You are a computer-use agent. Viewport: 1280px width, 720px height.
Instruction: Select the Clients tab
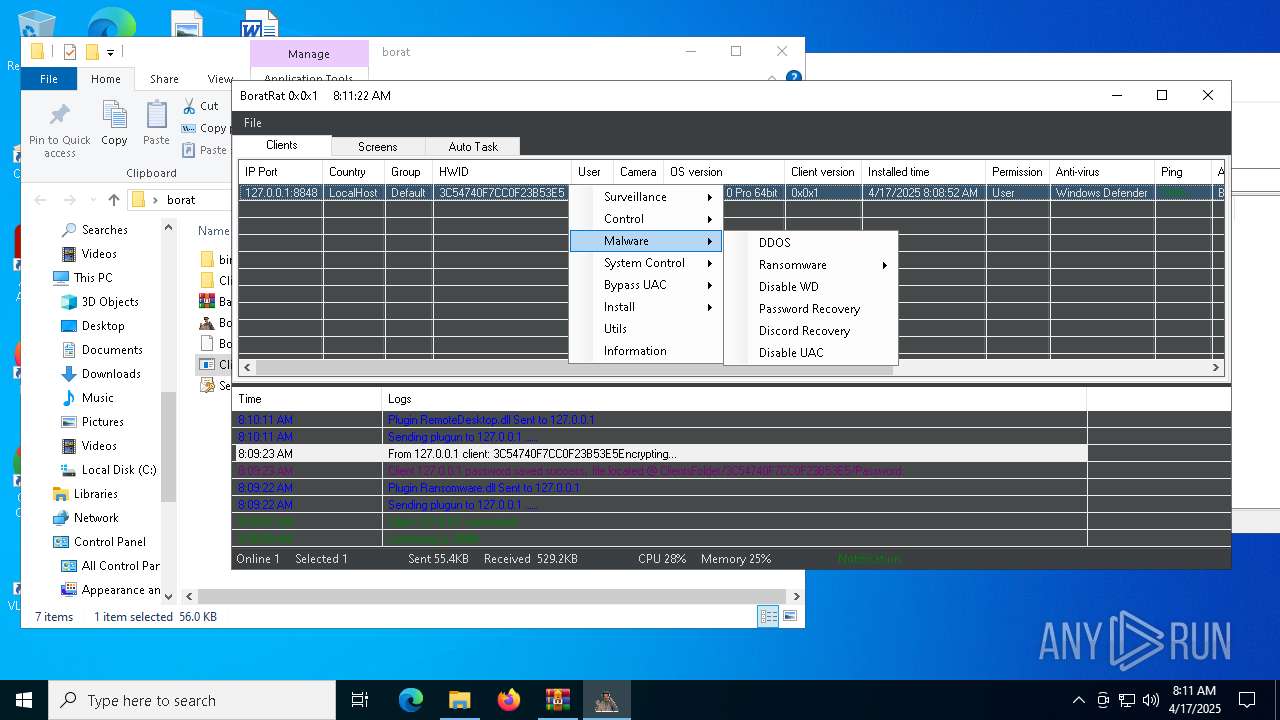(x=282, y=145)
